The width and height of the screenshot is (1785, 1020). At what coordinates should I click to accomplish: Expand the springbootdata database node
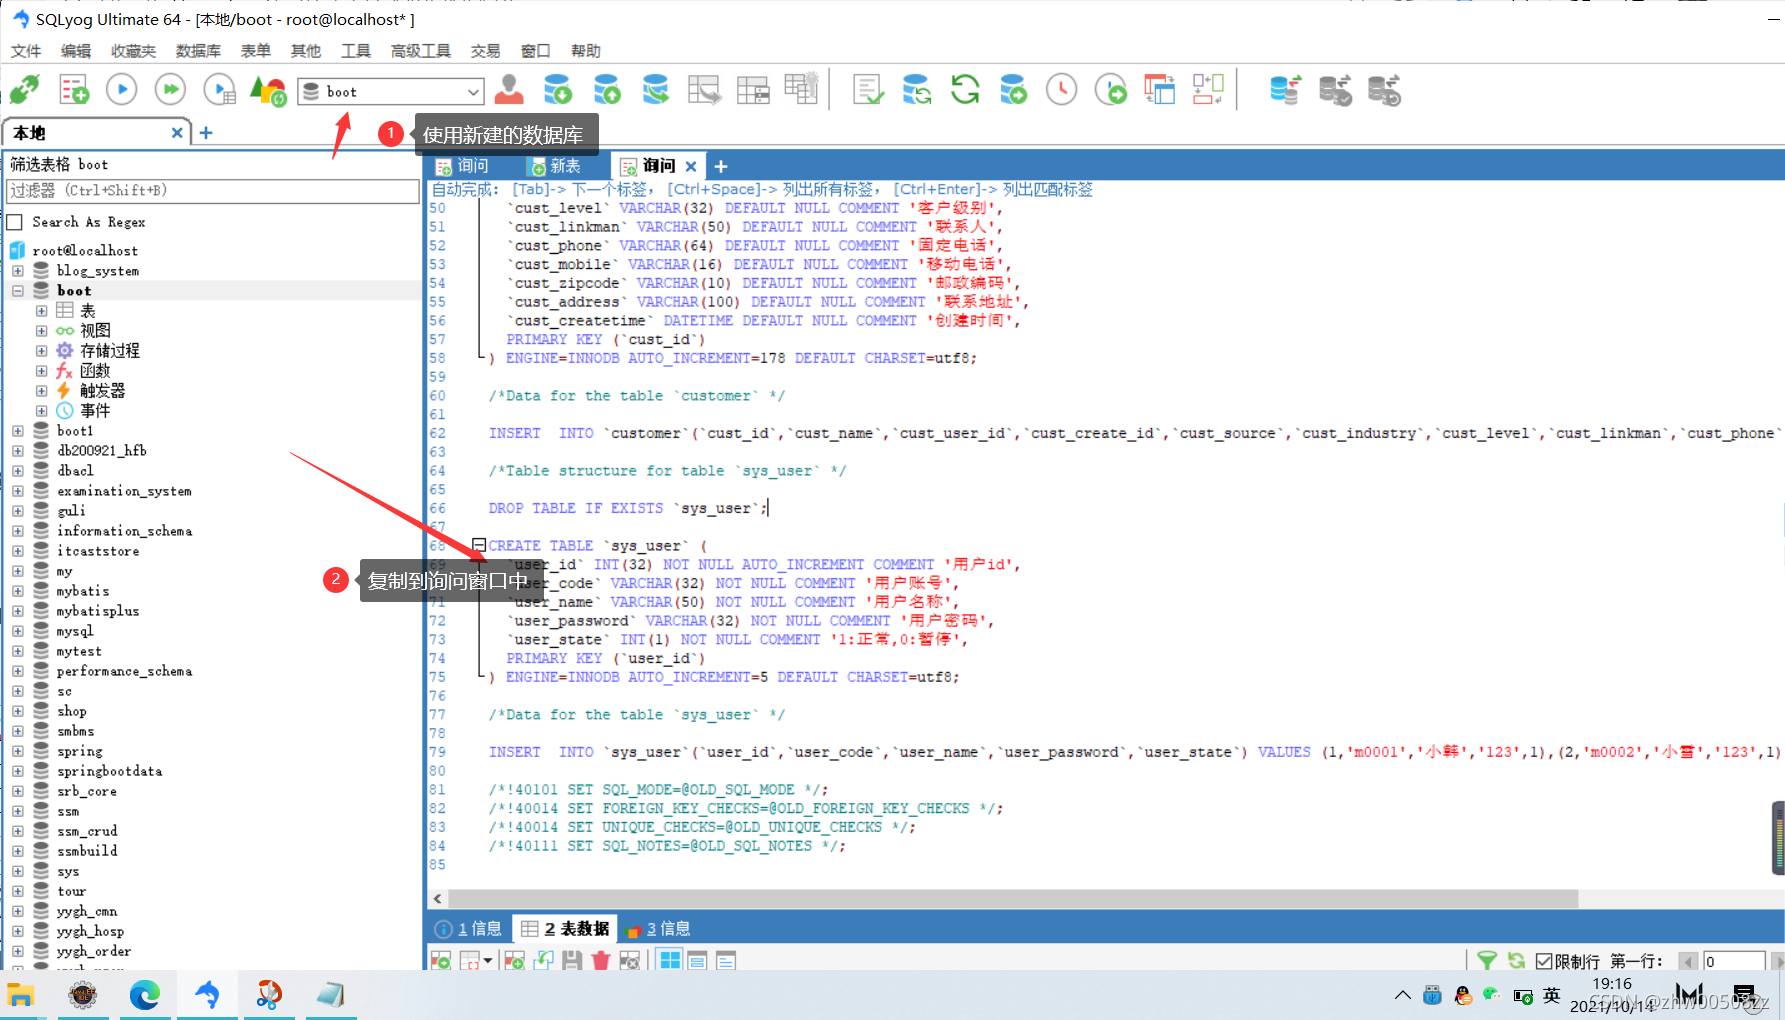point(18,771)
